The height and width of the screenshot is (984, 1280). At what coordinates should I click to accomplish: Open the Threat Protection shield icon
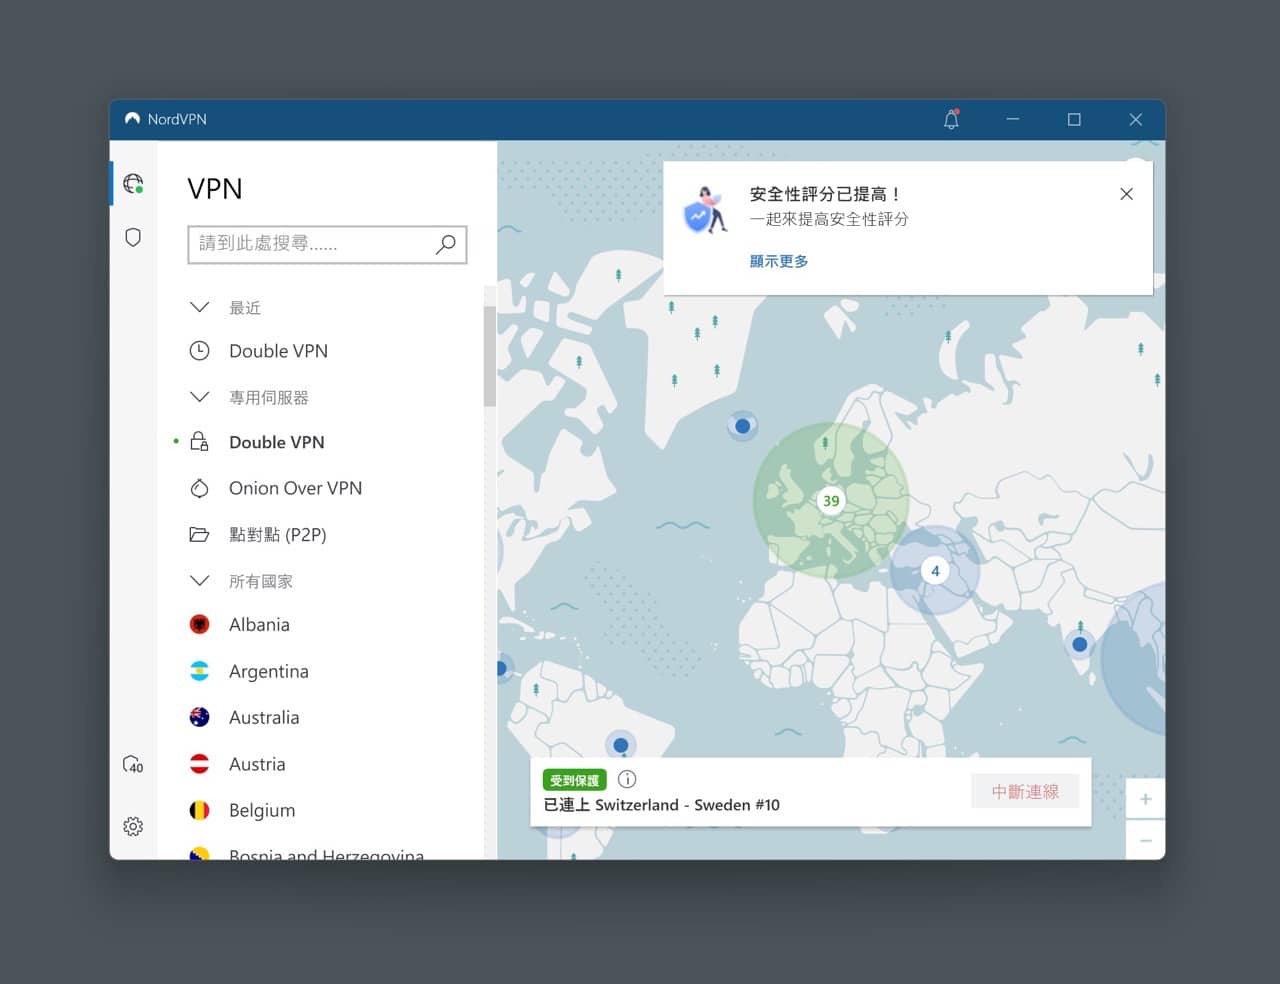click(x=133, y=237)
